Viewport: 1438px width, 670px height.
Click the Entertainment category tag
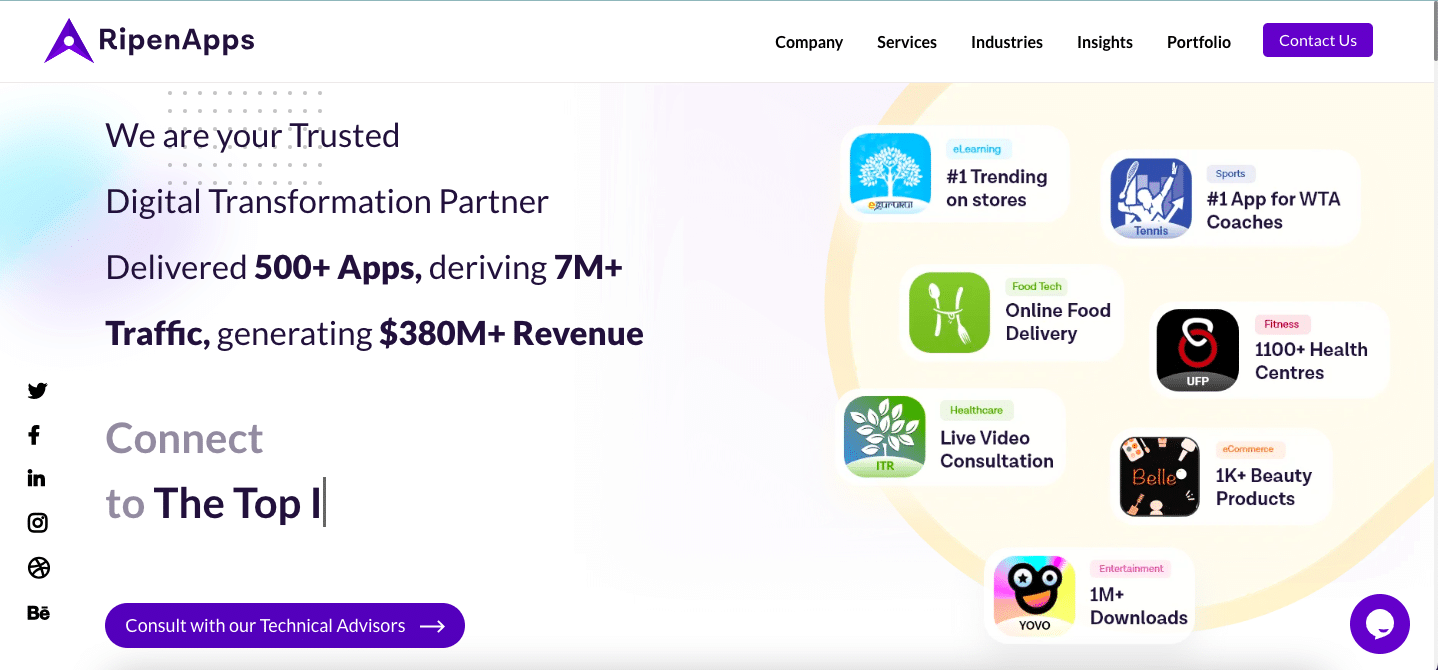(1132, 568)
